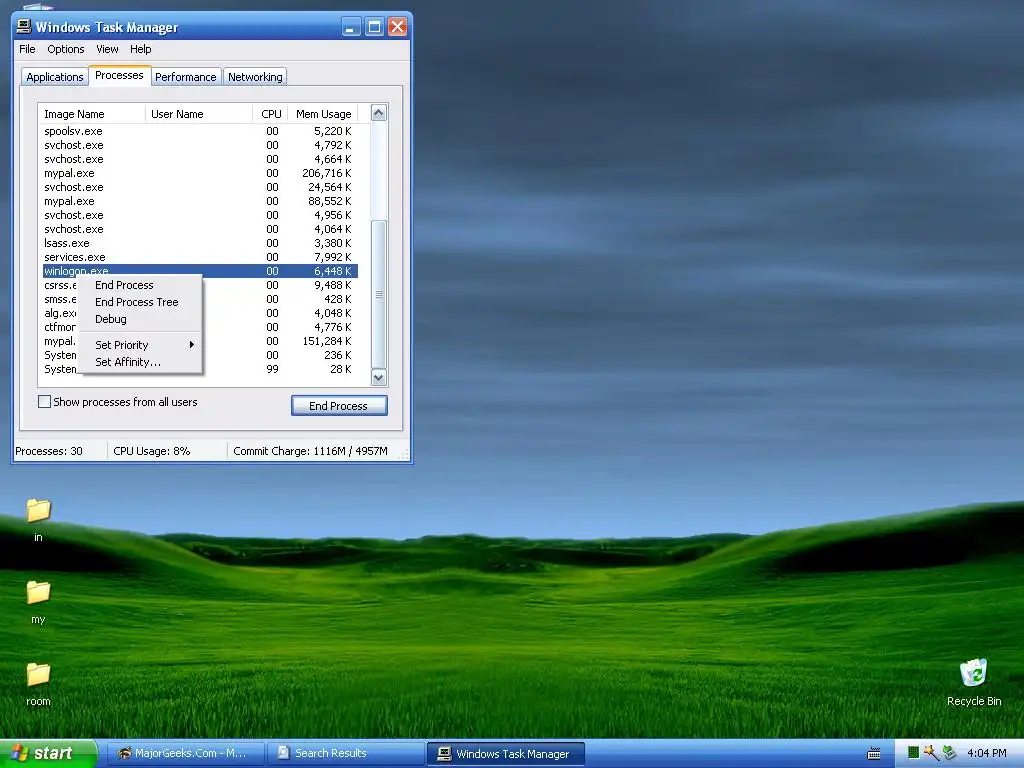Maximize the Task Manager window

374,27
